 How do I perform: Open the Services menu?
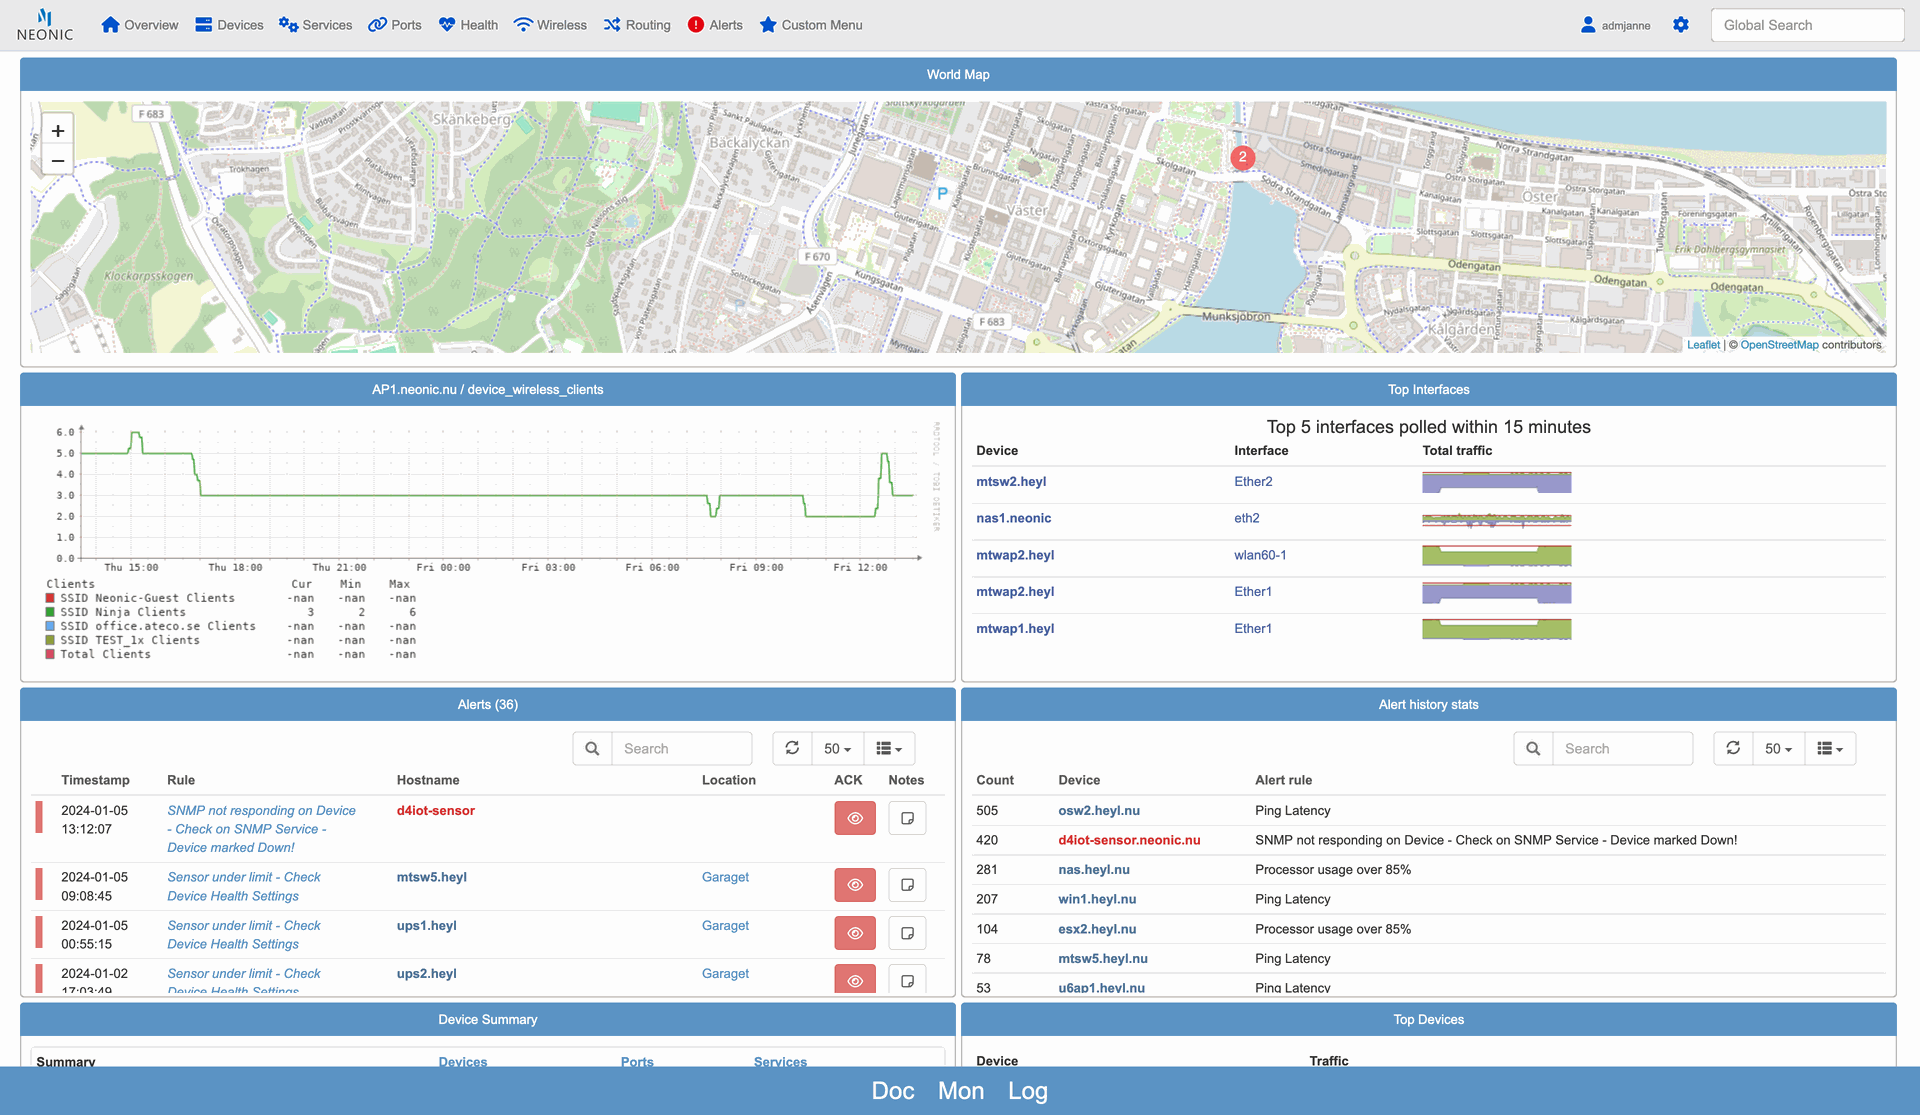315,25
